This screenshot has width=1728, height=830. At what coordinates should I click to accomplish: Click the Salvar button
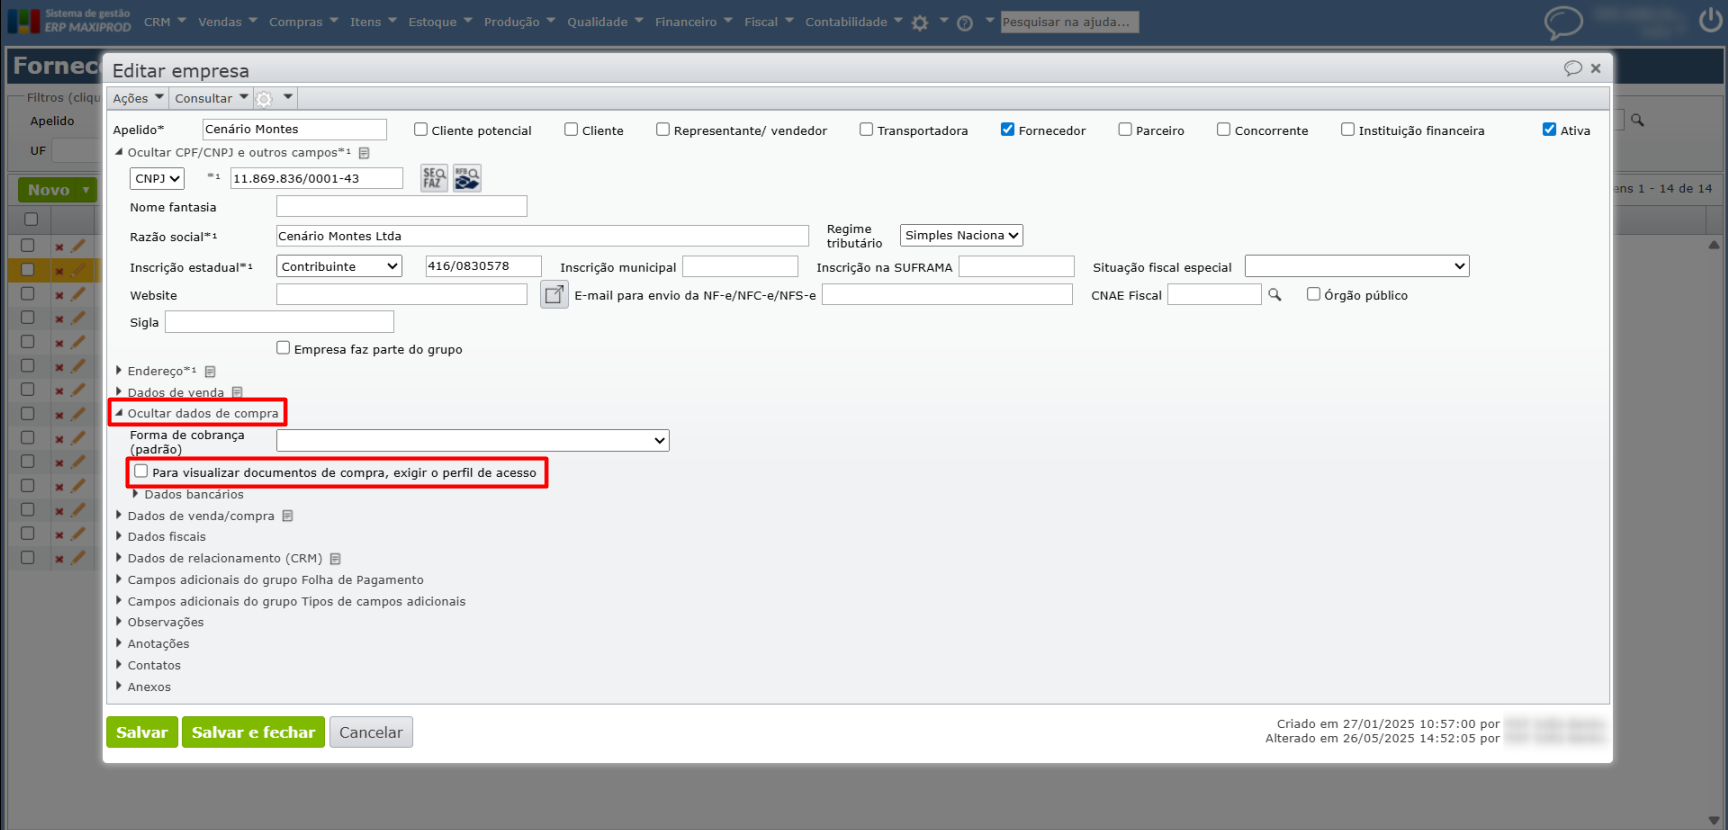point(142,732)
